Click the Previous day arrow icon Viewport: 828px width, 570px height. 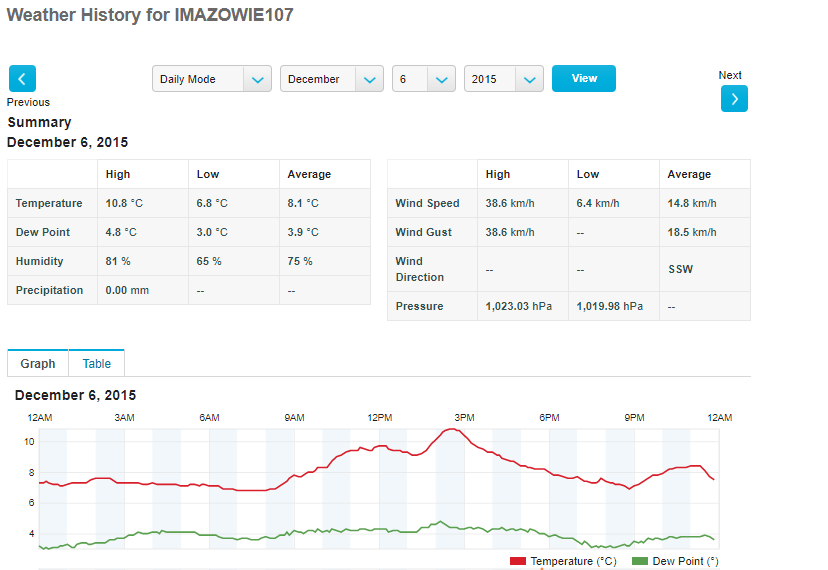click(22, 79)
